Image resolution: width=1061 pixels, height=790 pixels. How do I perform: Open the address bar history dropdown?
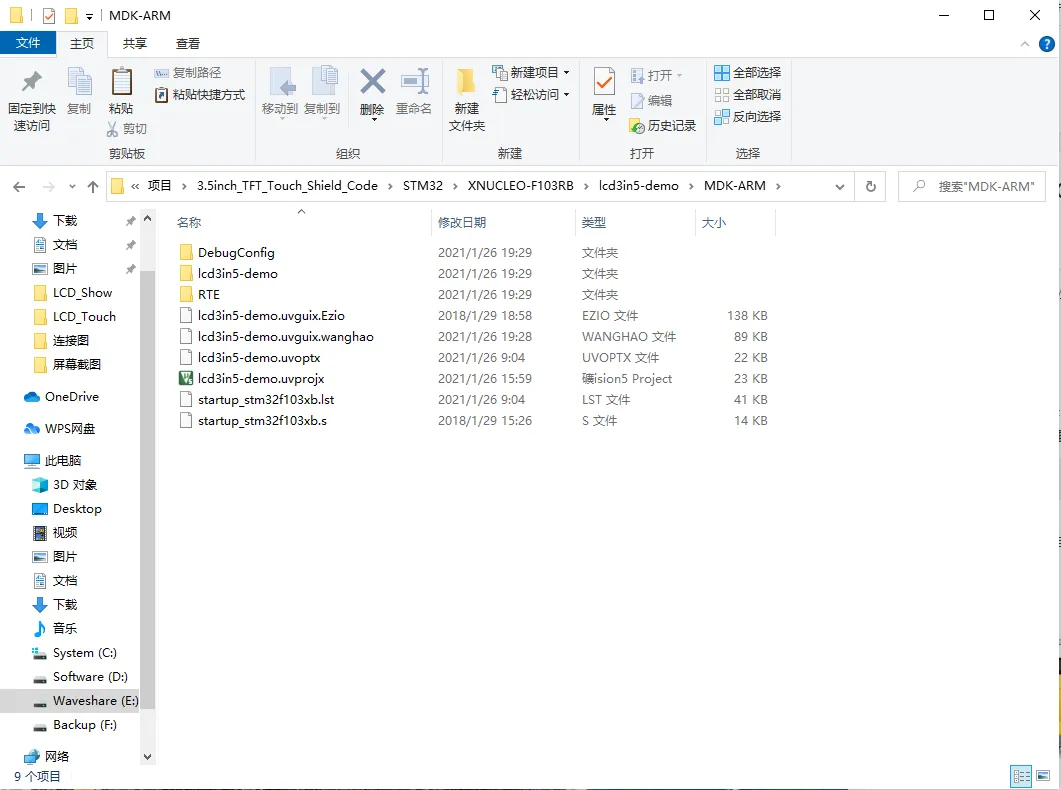(840, 187)
